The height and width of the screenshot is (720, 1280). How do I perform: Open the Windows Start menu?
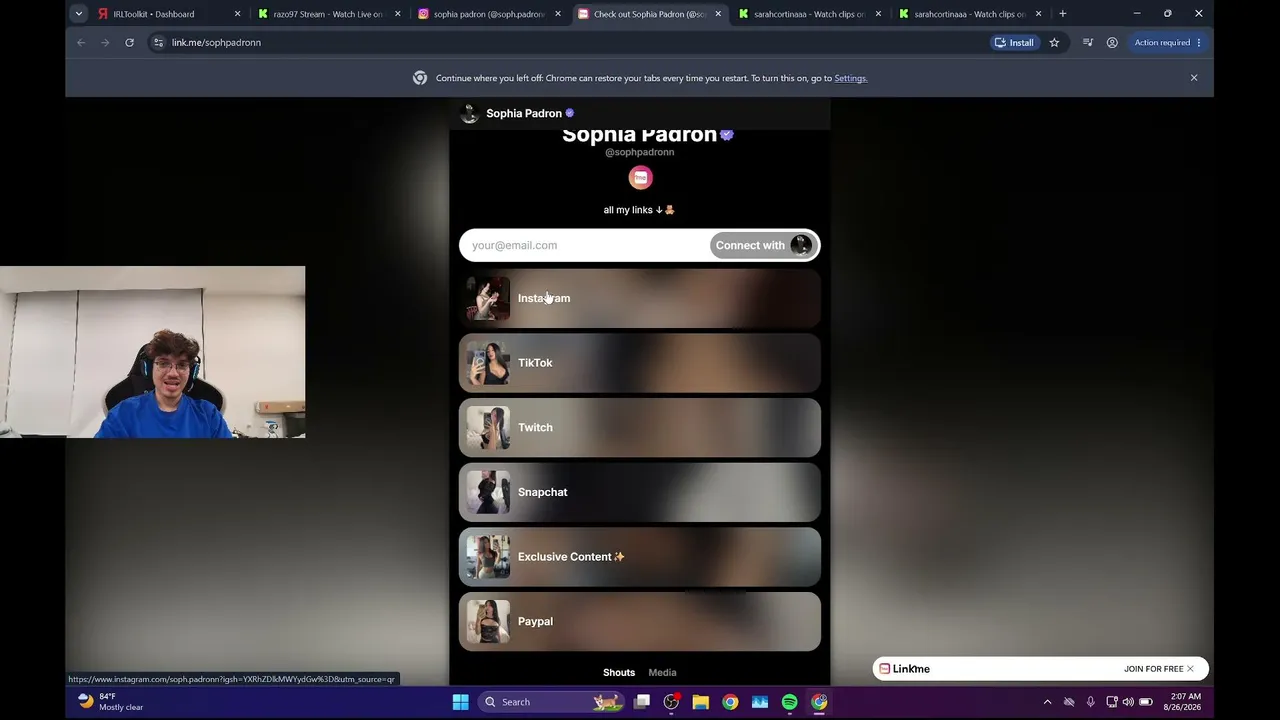(x=460, y=702)
